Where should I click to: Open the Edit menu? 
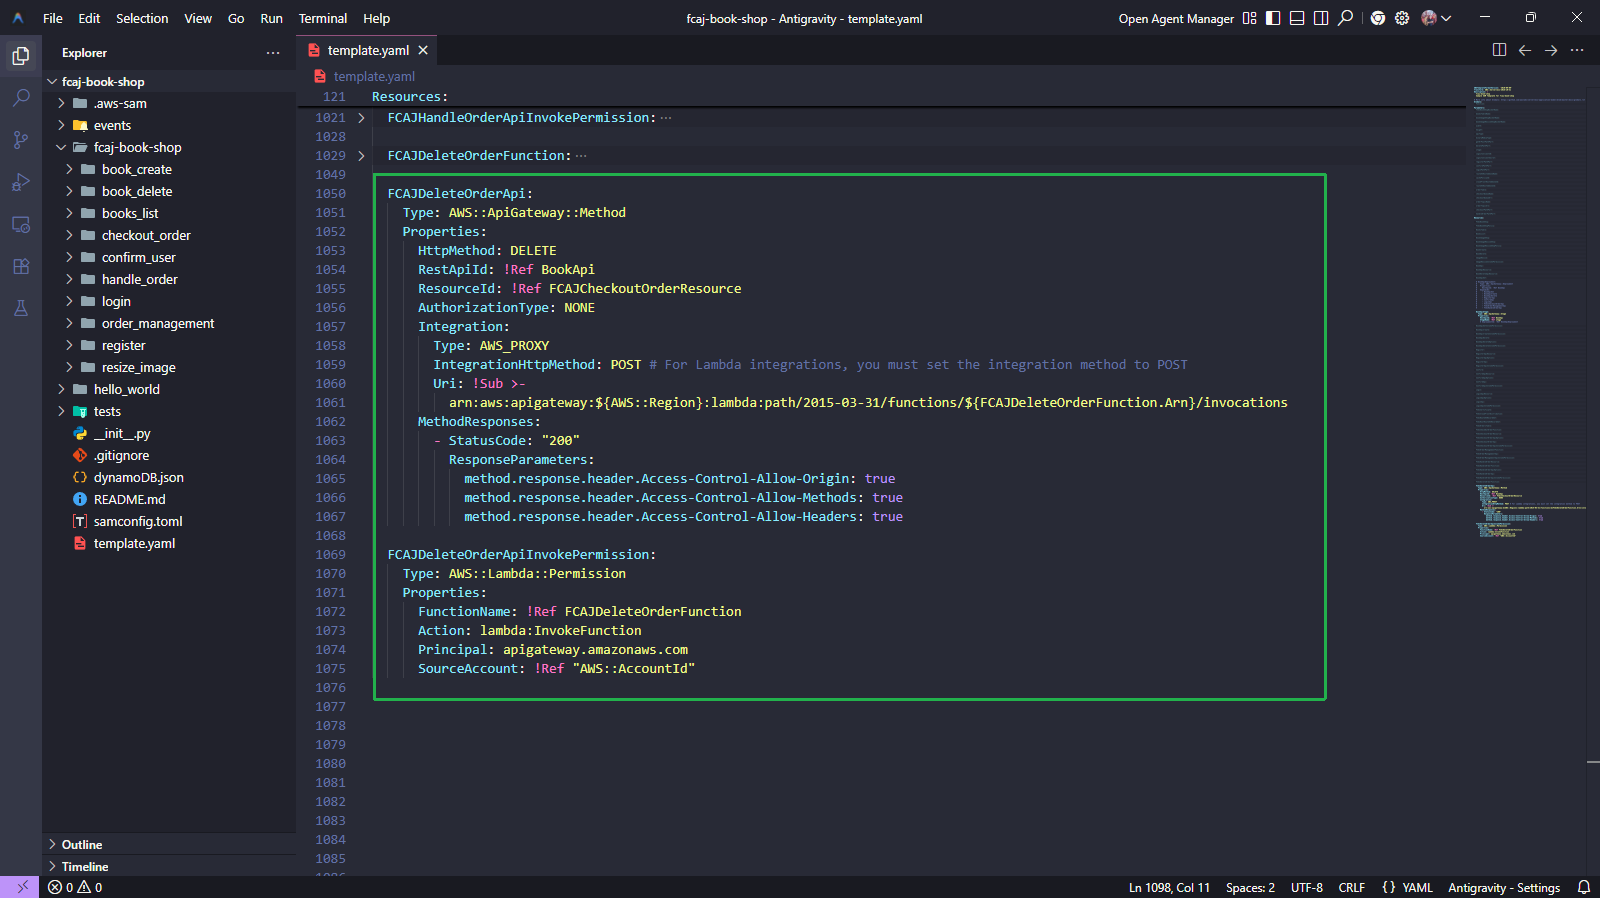click(89, 19)
